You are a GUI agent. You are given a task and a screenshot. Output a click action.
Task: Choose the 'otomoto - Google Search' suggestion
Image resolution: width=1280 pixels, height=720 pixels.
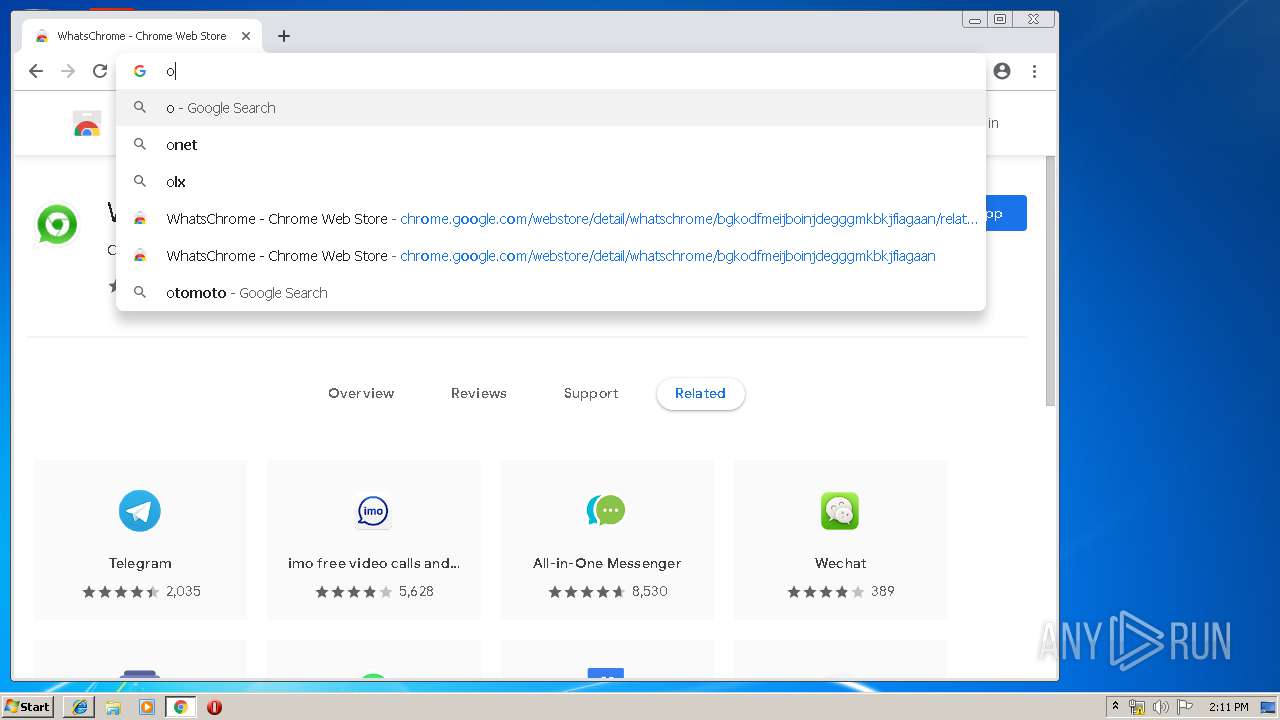(551, 293)
